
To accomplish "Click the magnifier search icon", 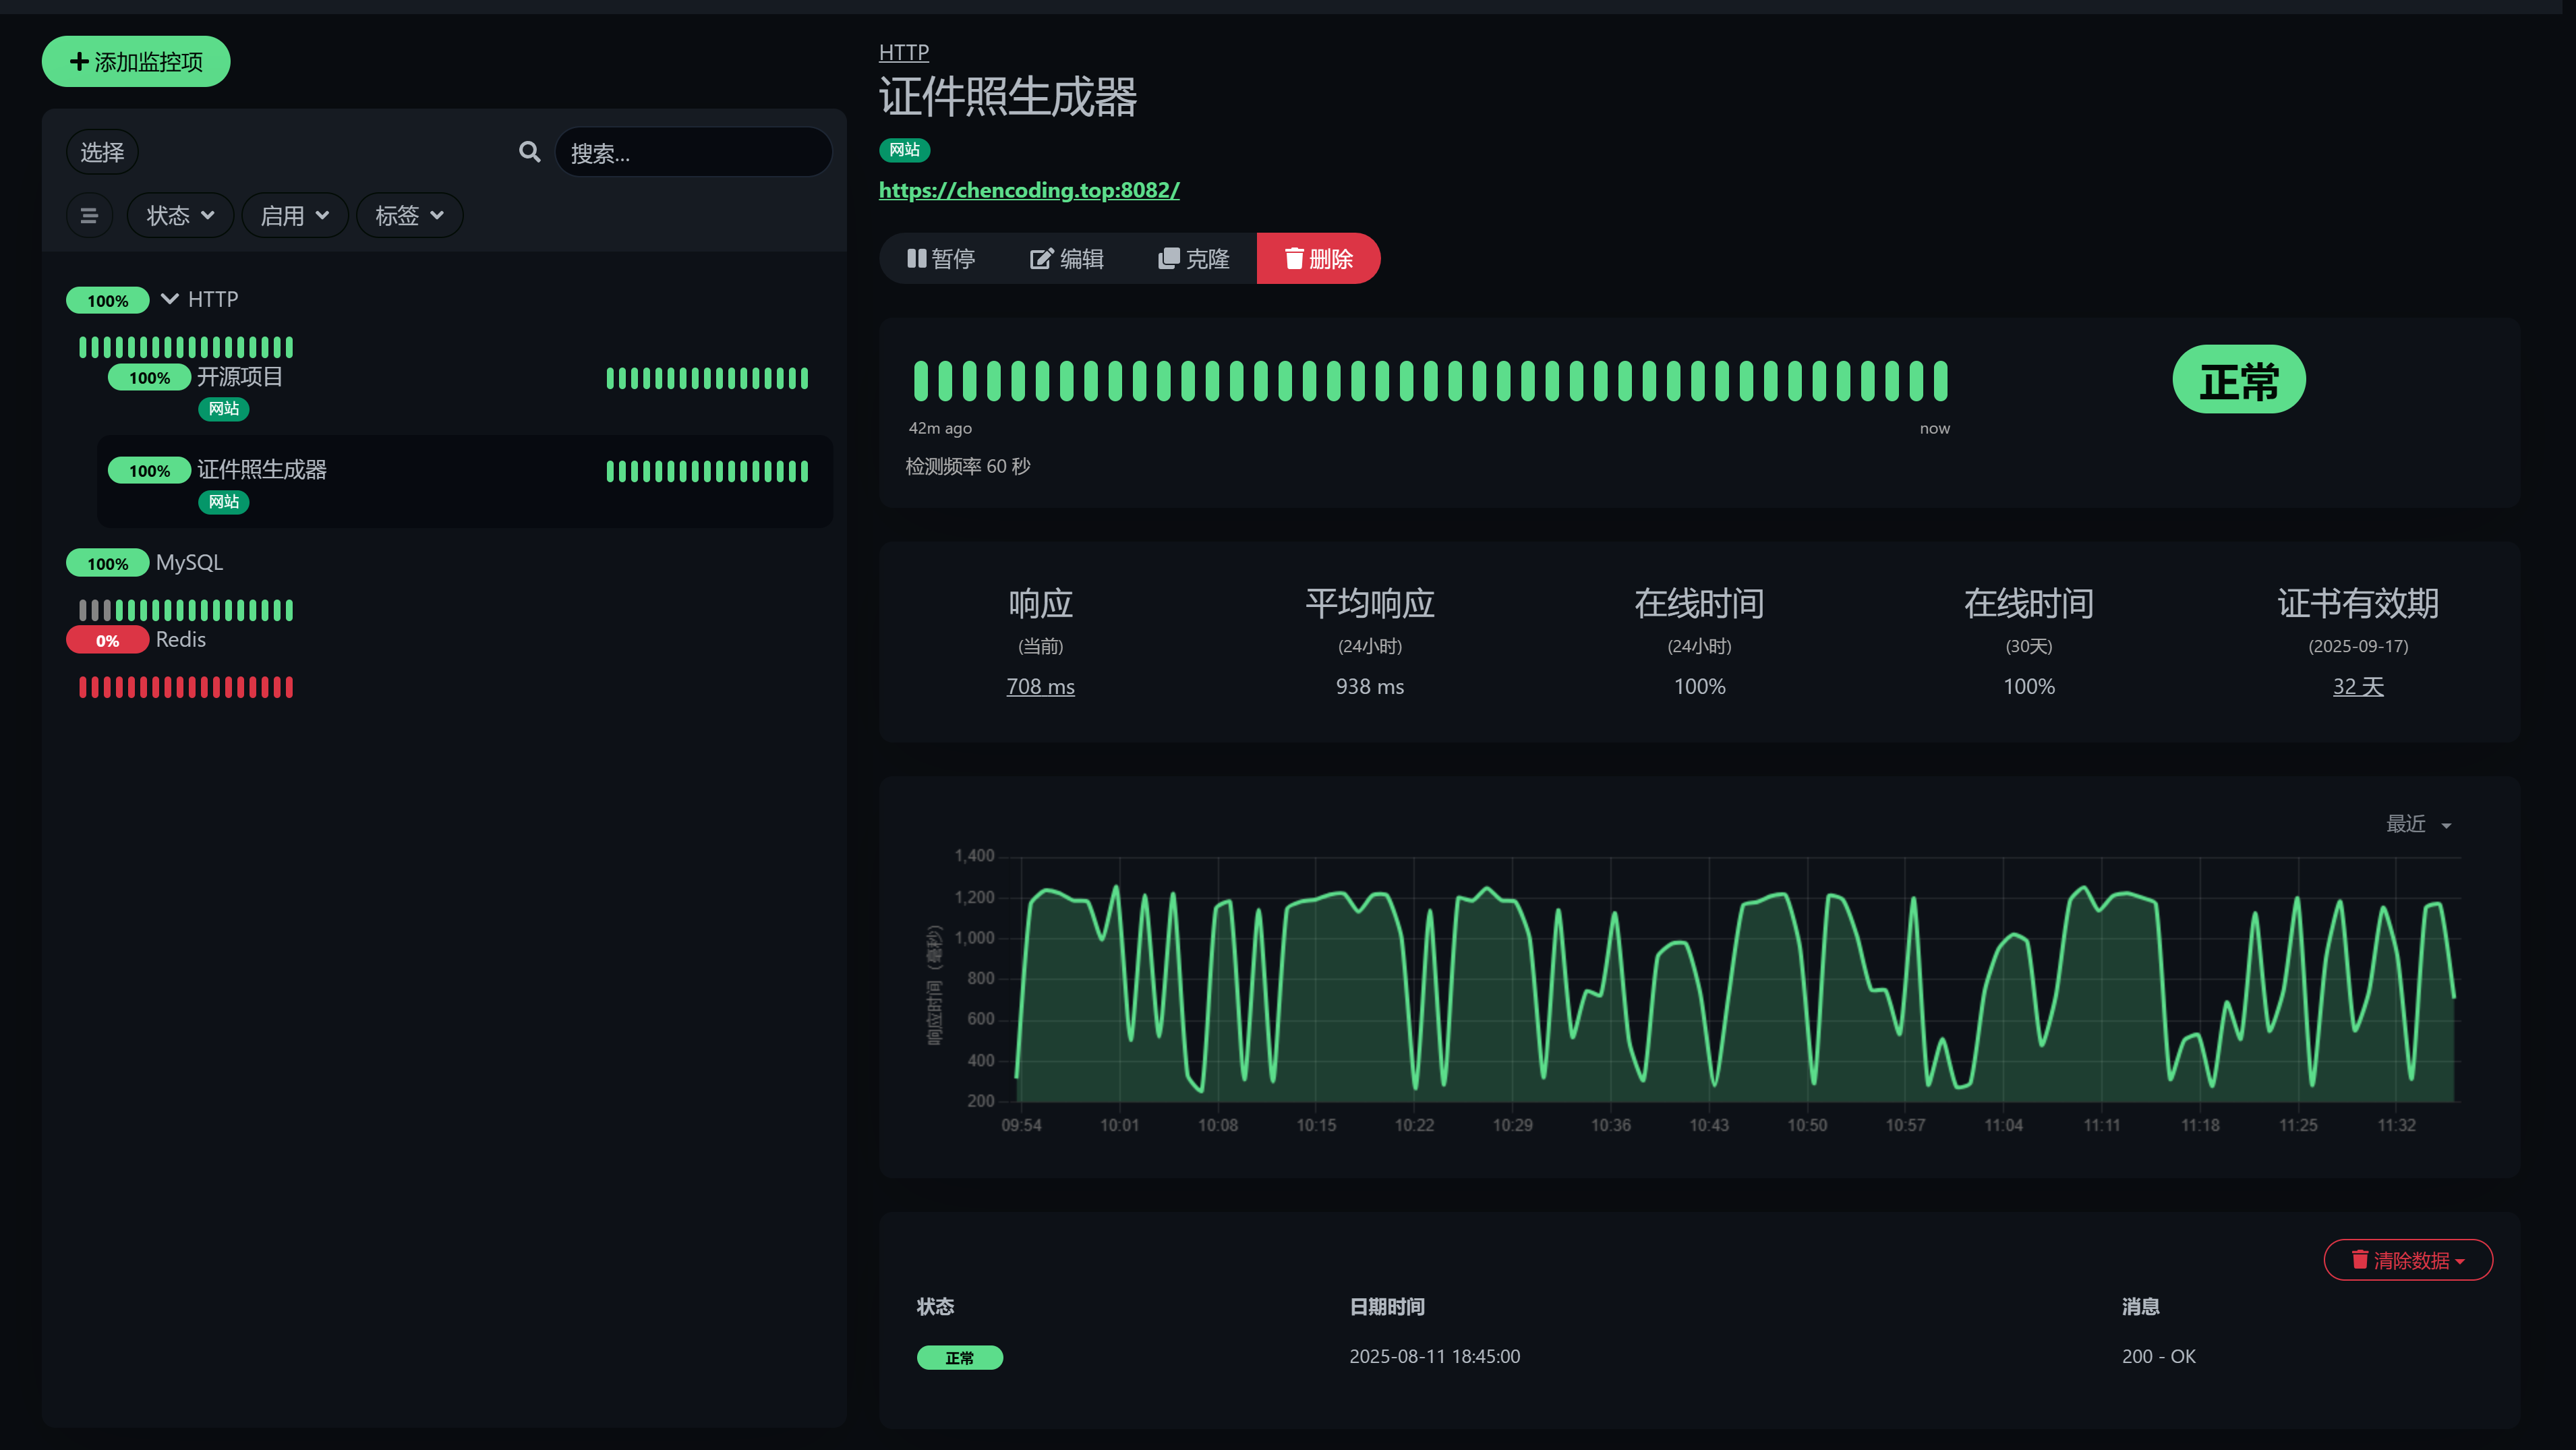I will 529,152.
